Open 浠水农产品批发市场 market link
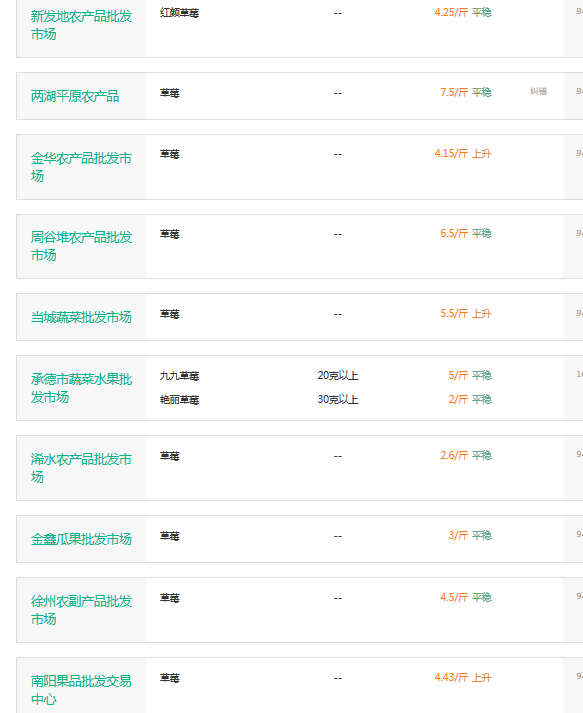583x713 pixels. tap(81, 468)
